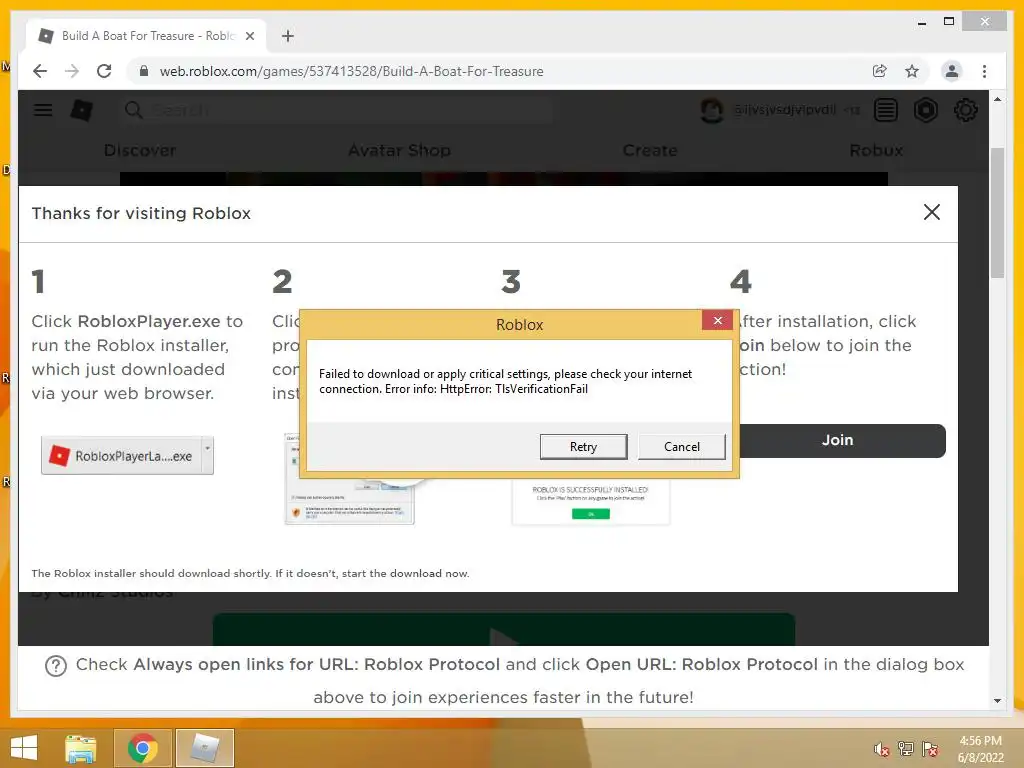Click scrollbar up arrow in browser
The image size is (1024, 768).
coord(997,99)
